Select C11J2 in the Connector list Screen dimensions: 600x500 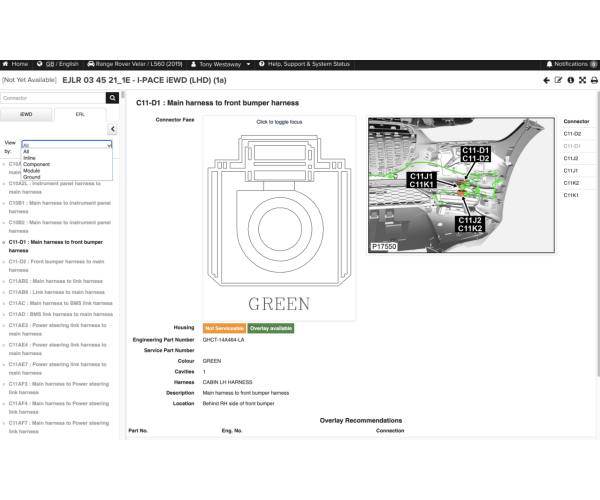(571, 158)
